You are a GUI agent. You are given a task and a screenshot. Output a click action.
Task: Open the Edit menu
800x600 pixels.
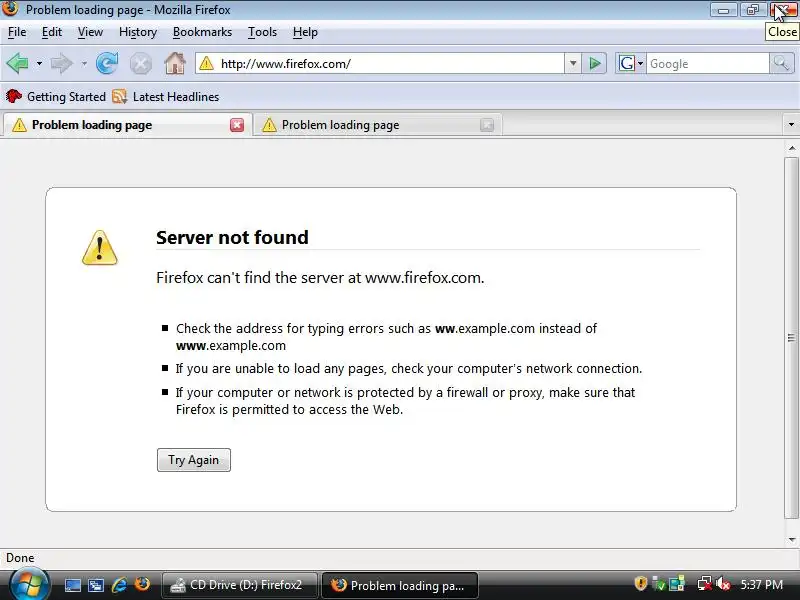click(52, 32)
